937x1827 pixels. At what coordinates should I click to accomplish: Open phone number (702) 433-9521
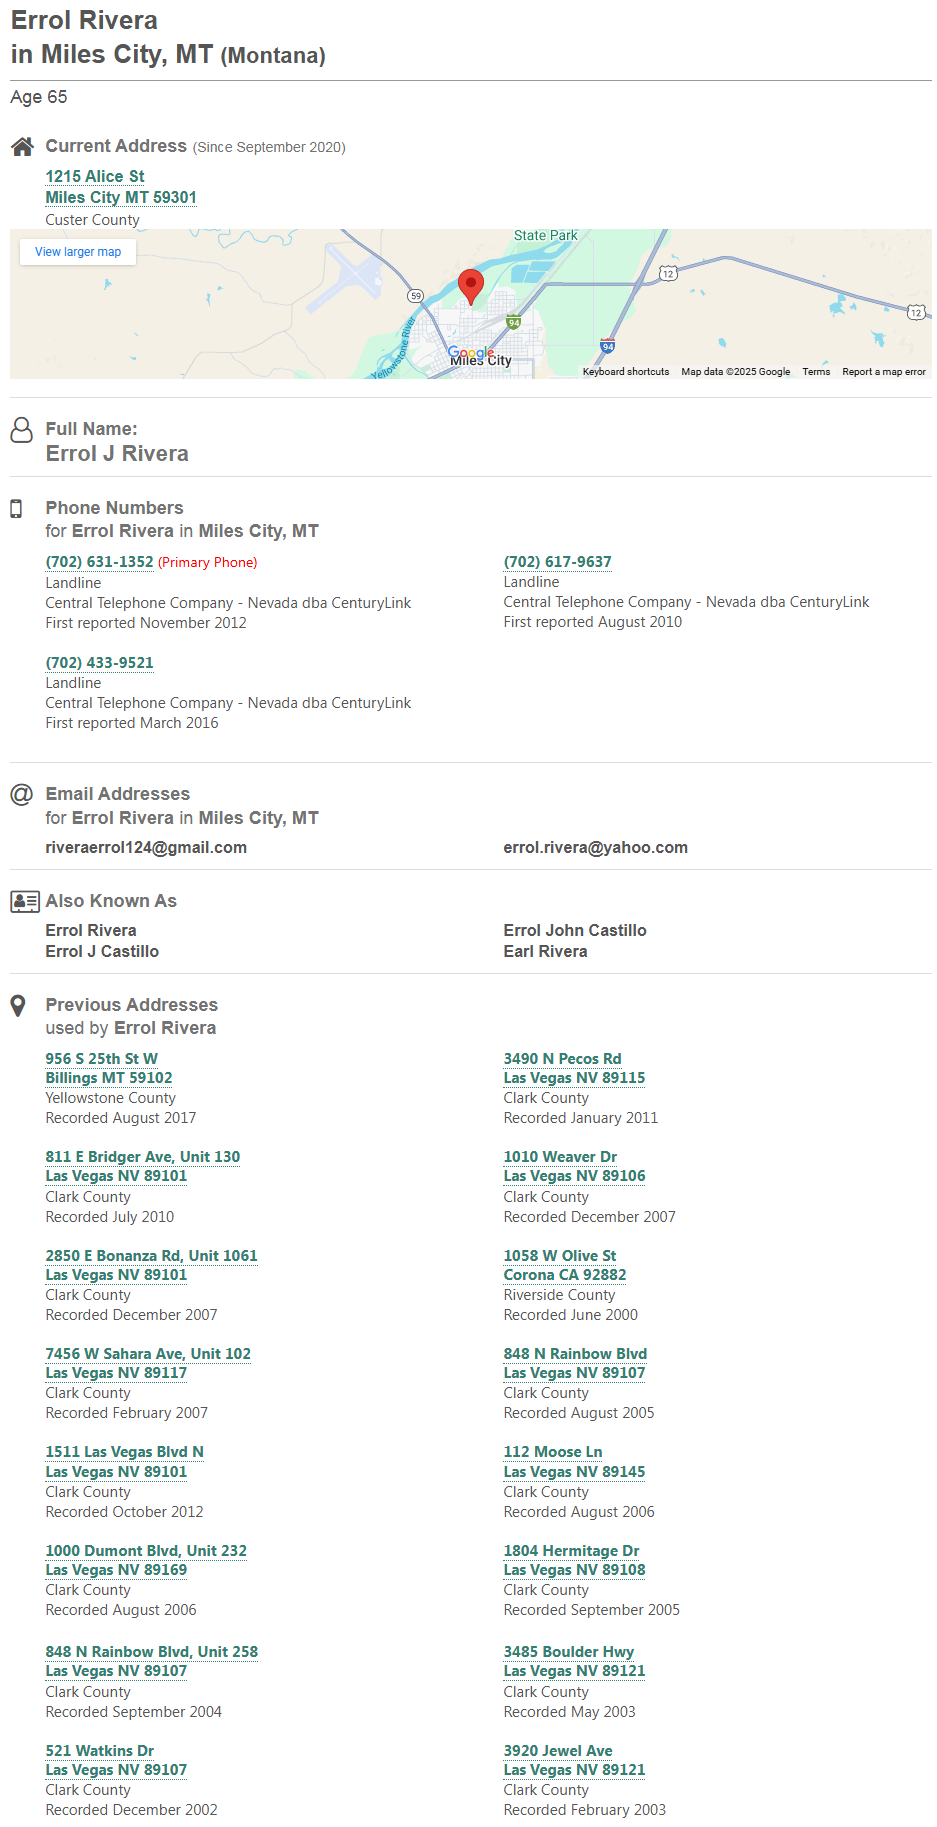tap(99, 663)
